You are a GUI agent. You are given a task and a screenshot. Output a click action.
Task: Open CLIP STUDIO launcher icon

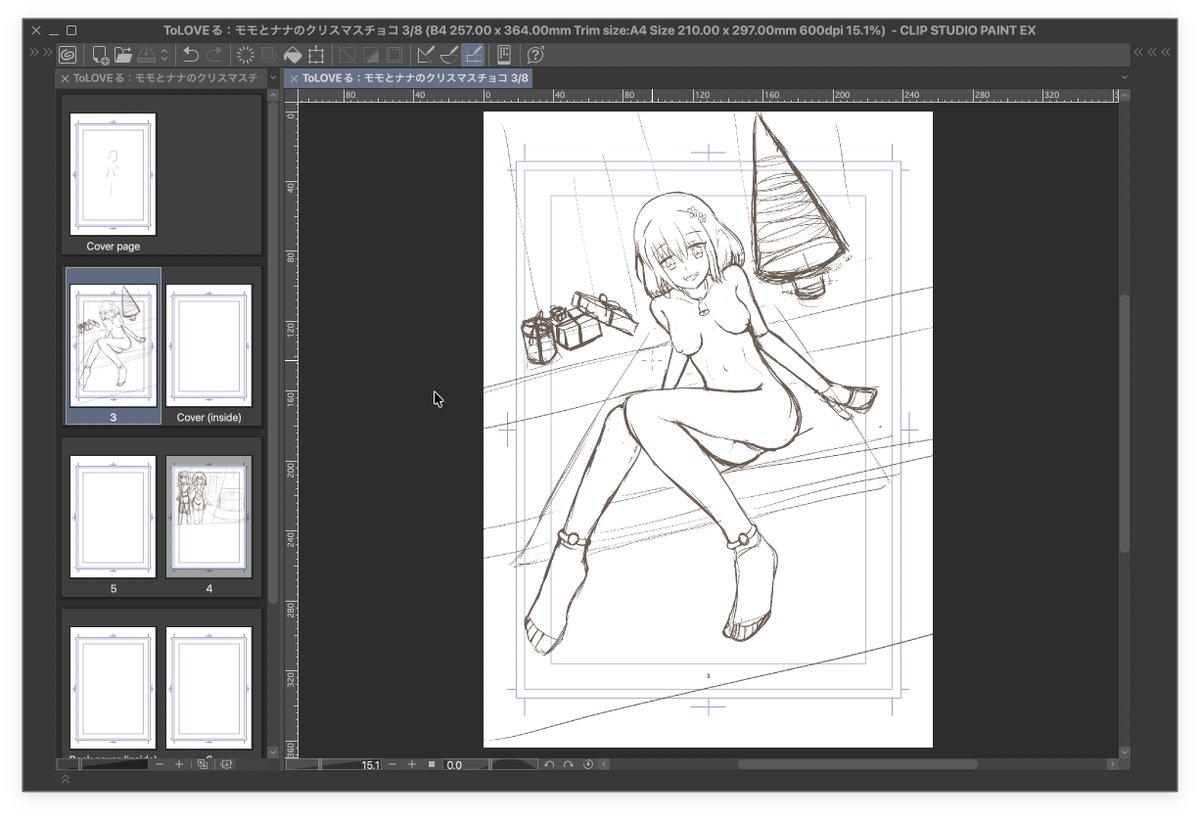(68, 55)
